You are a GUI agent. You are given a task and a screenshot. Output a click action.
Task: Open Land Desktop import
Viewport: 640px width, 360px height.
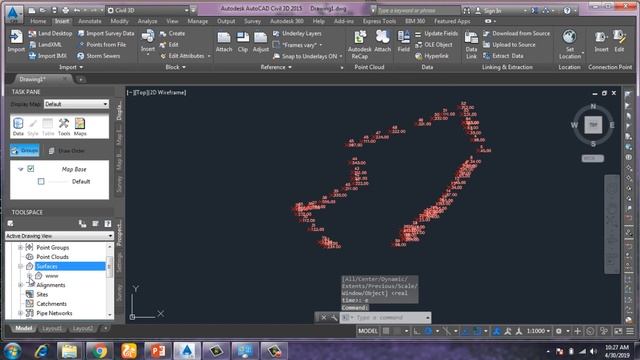pyautogui.click(x=50, y=33)
